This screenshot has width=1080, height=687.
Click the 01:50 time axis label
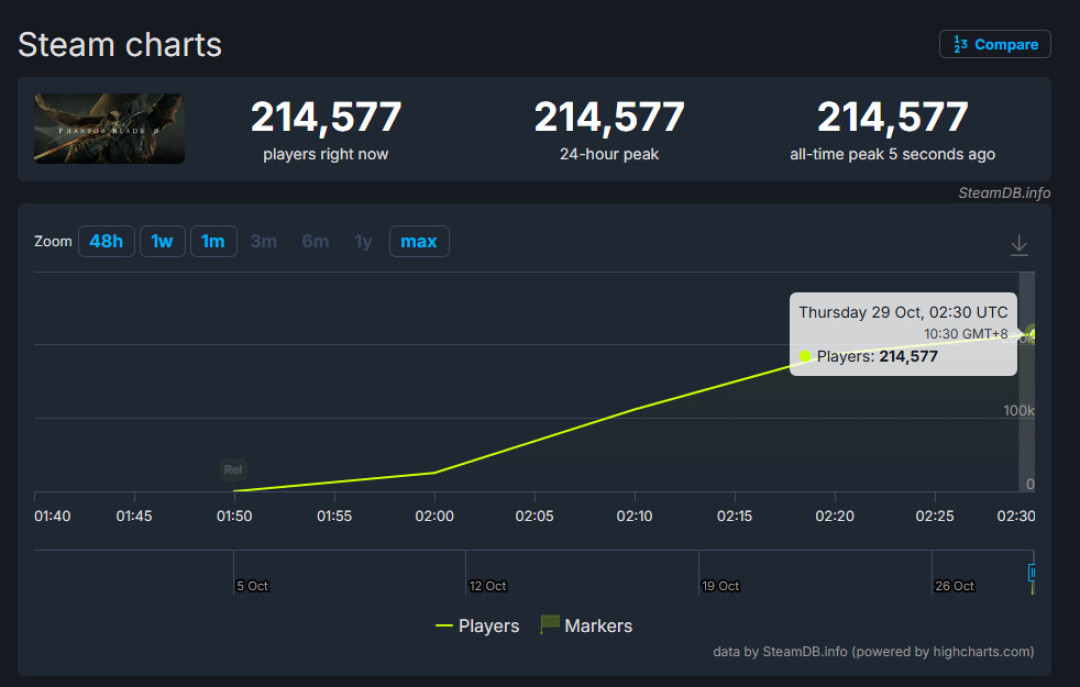click(234, 516)
